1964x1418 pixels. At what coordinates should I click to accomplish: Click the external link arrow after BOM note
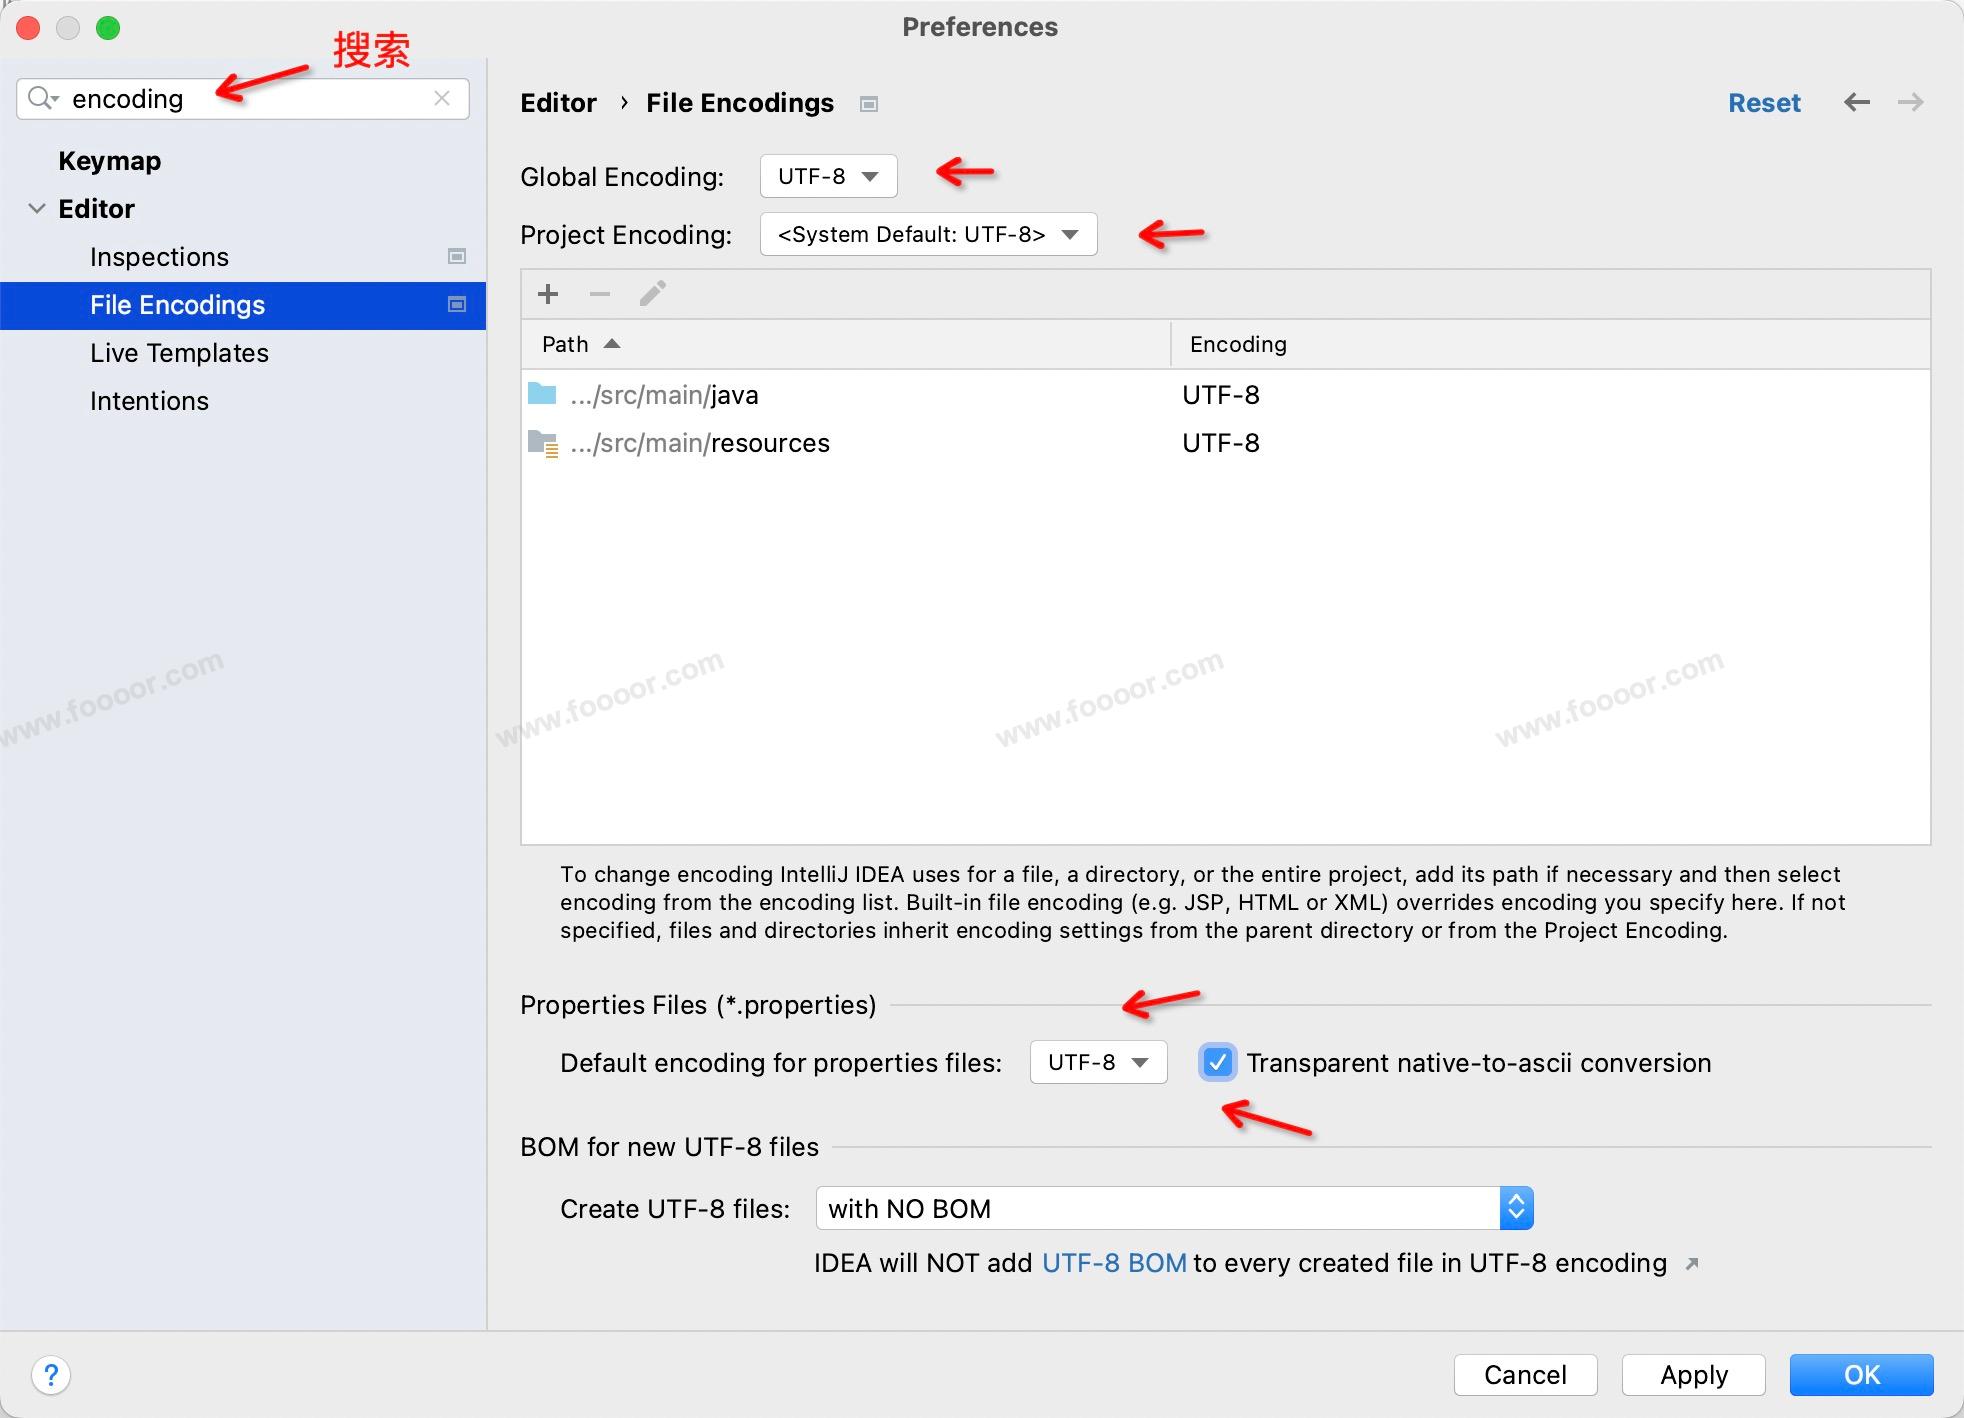point(1692,1264)
